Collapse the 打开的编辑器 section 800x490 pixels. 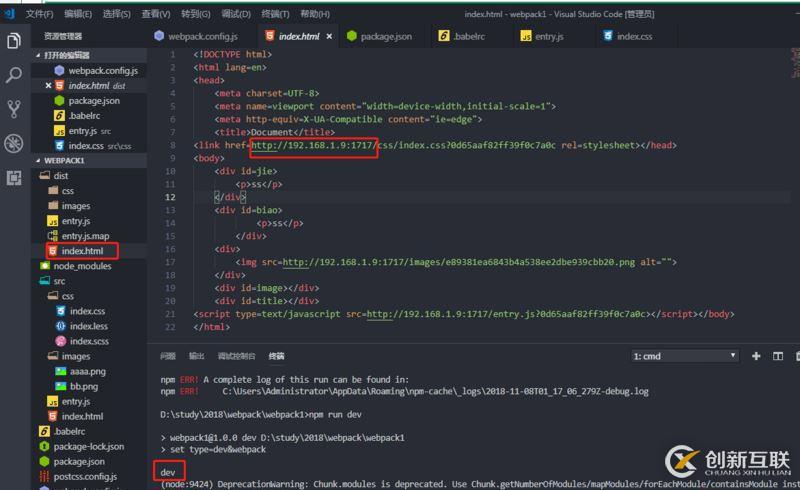pos(89,55)
